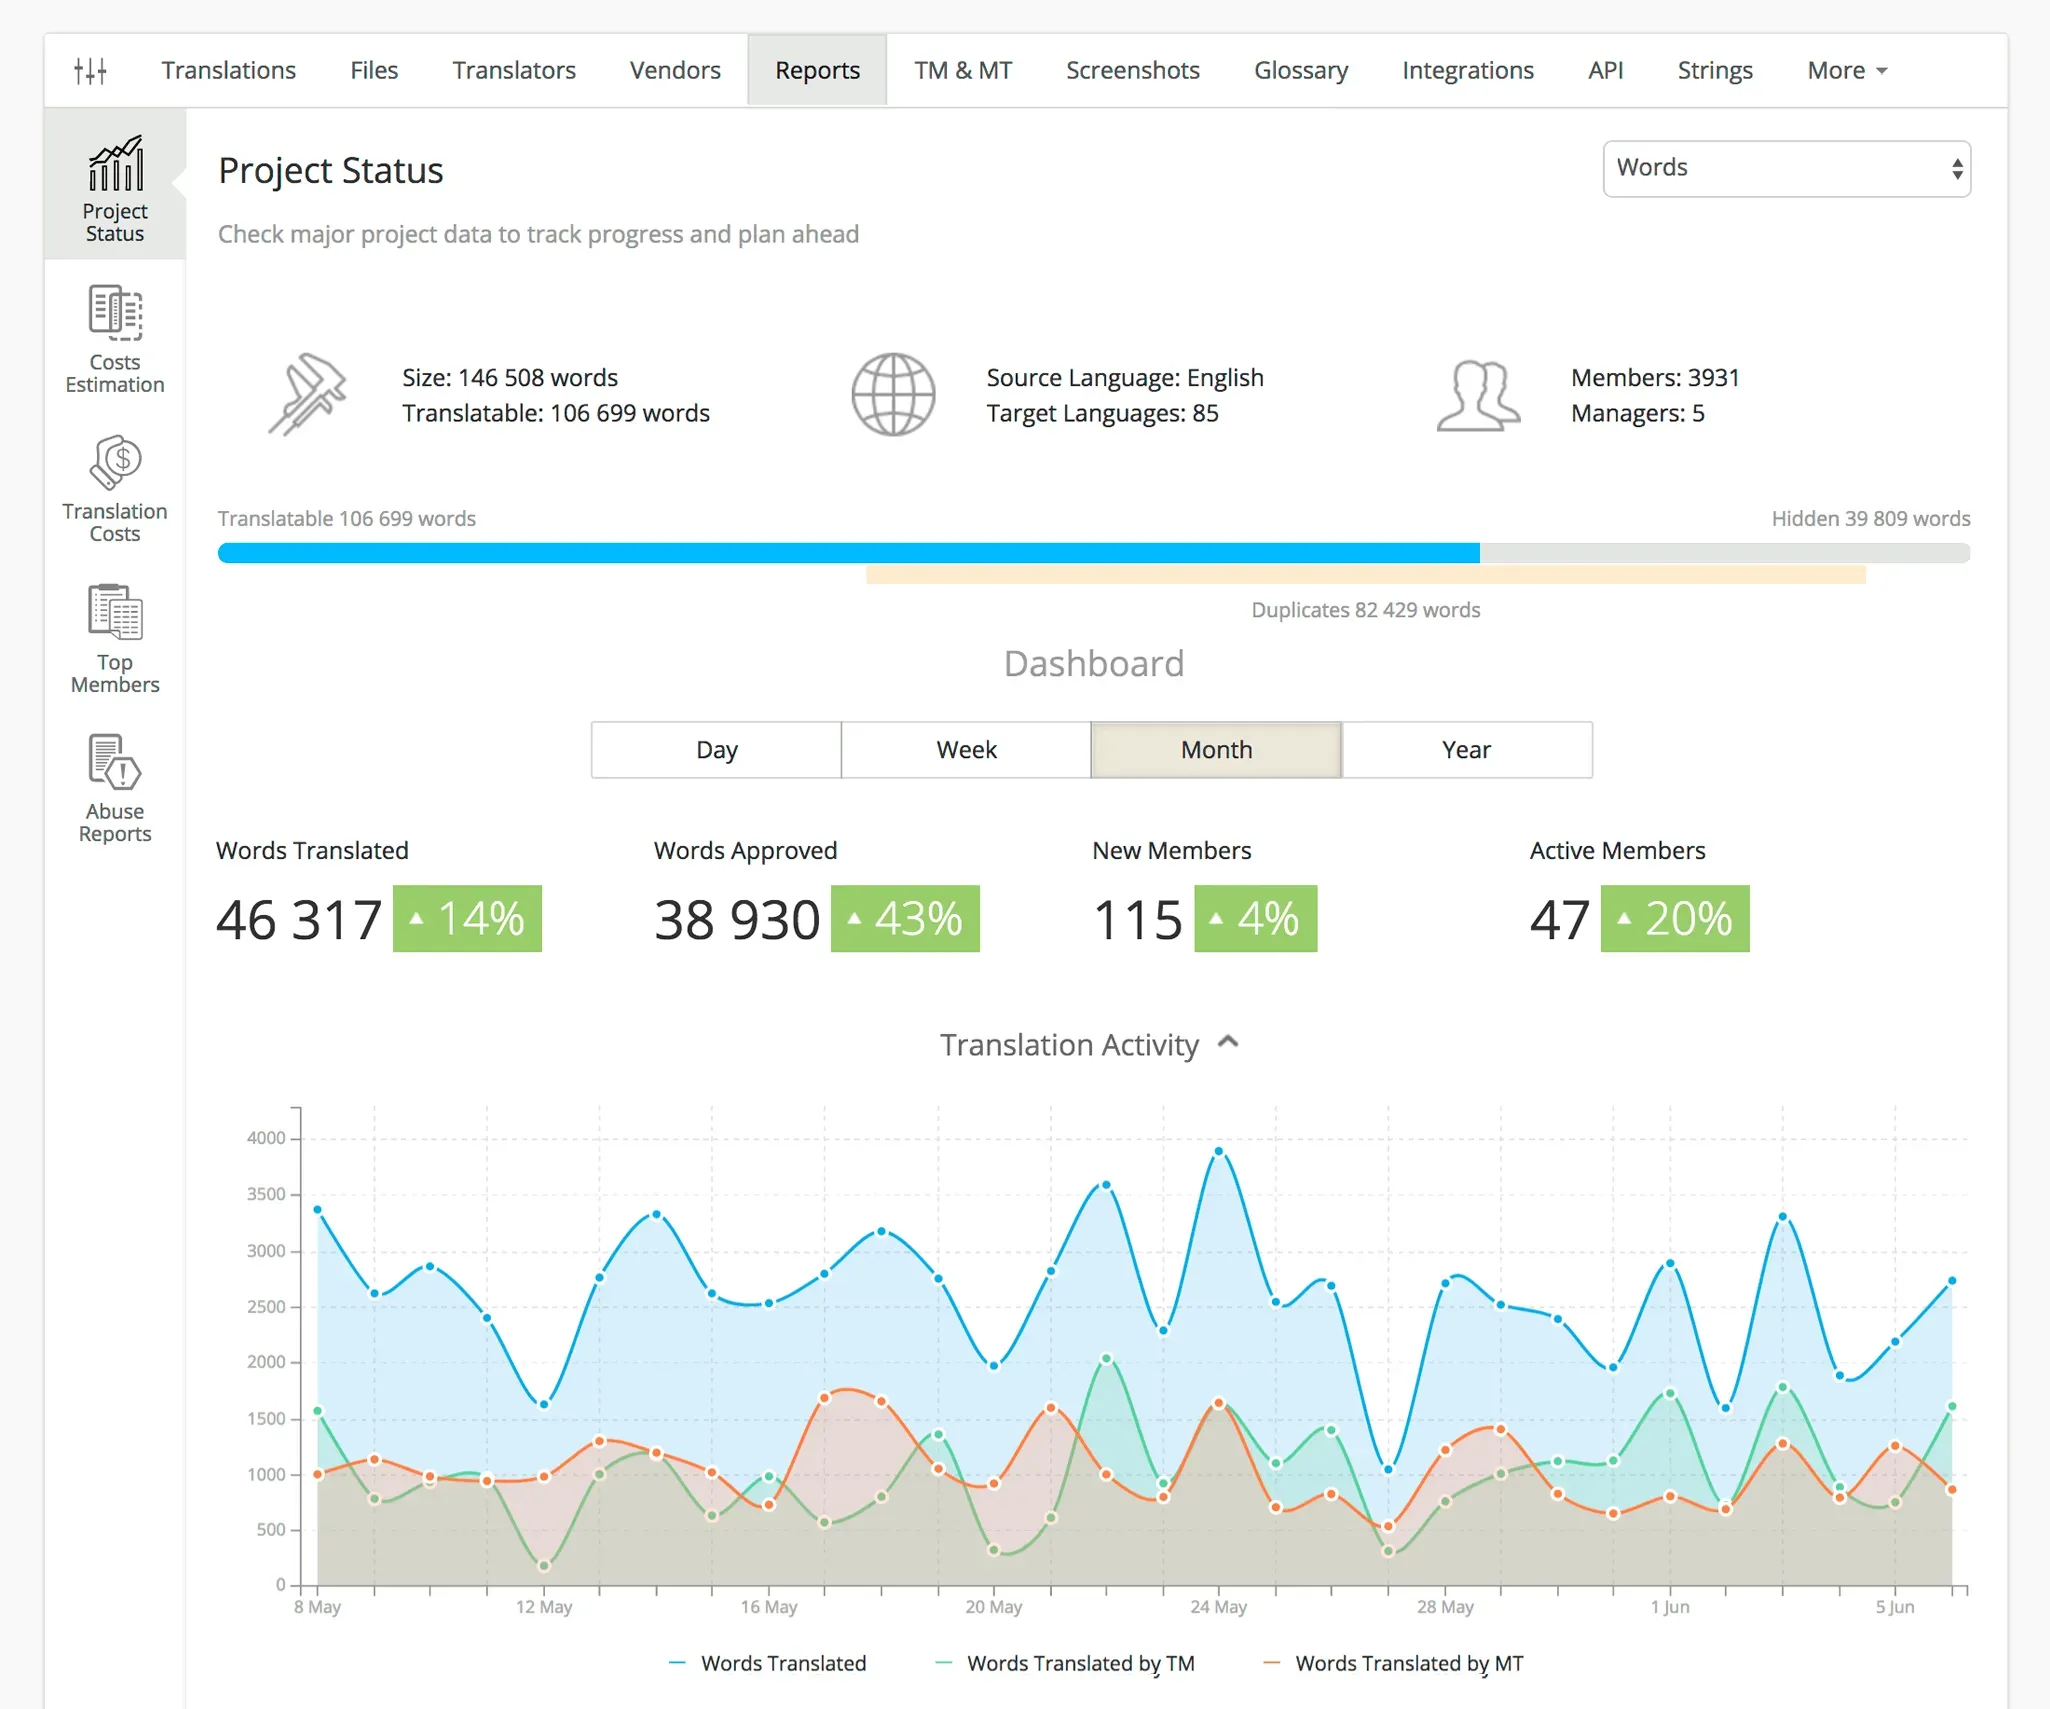Click the 4000 y-axis label

coord(266,1138)
